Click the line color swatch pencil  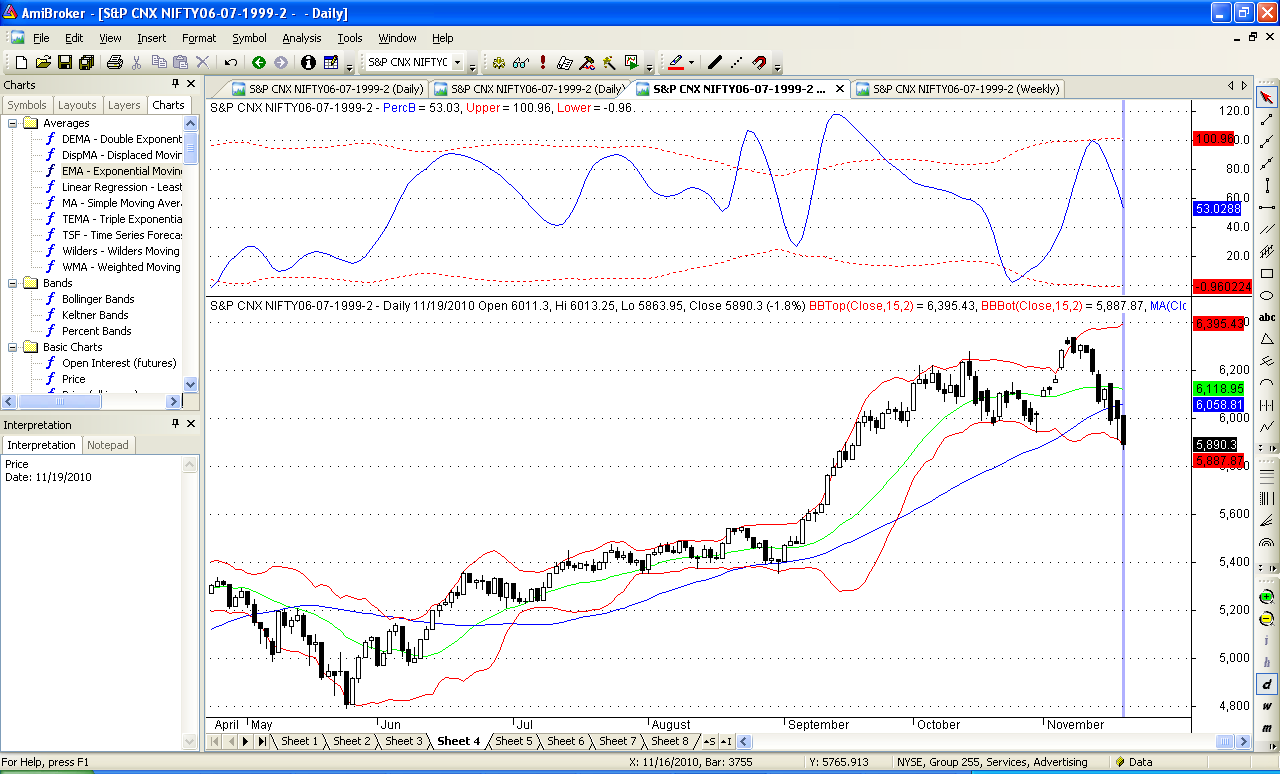click(675, 62)
